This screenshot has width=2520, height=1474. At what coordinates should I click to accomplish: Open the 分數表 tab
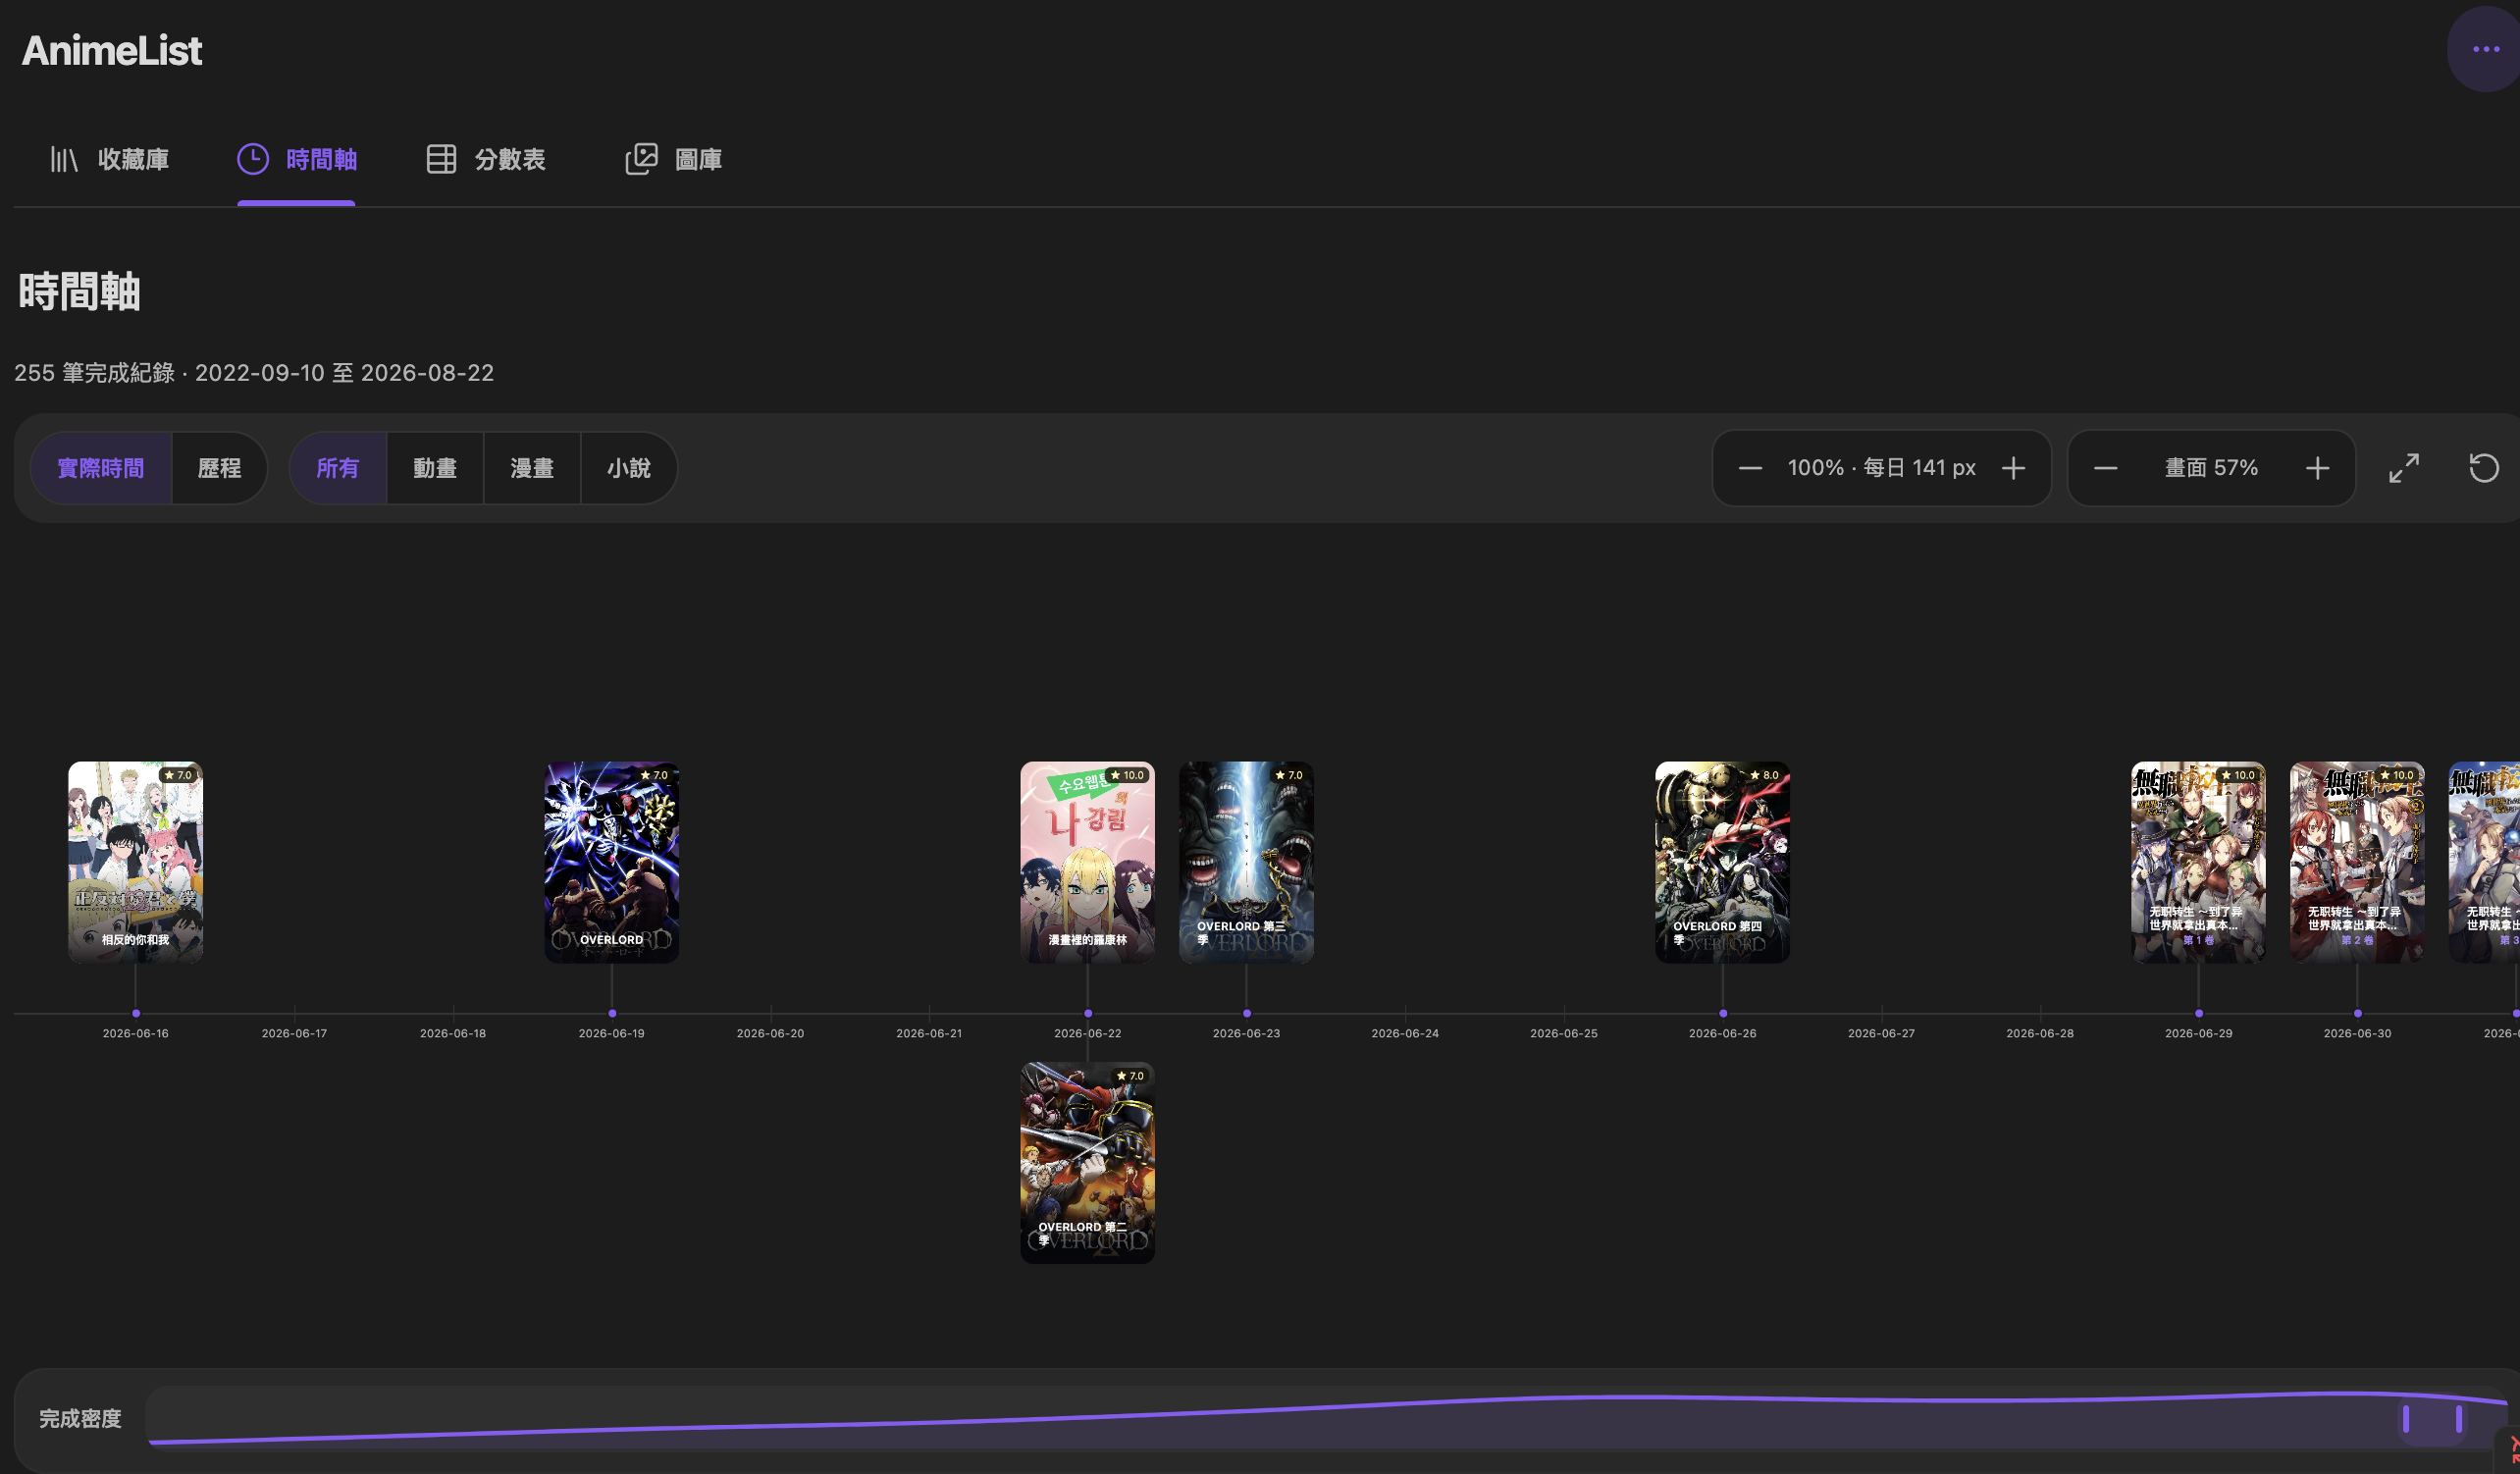click(x=486, y=159)
